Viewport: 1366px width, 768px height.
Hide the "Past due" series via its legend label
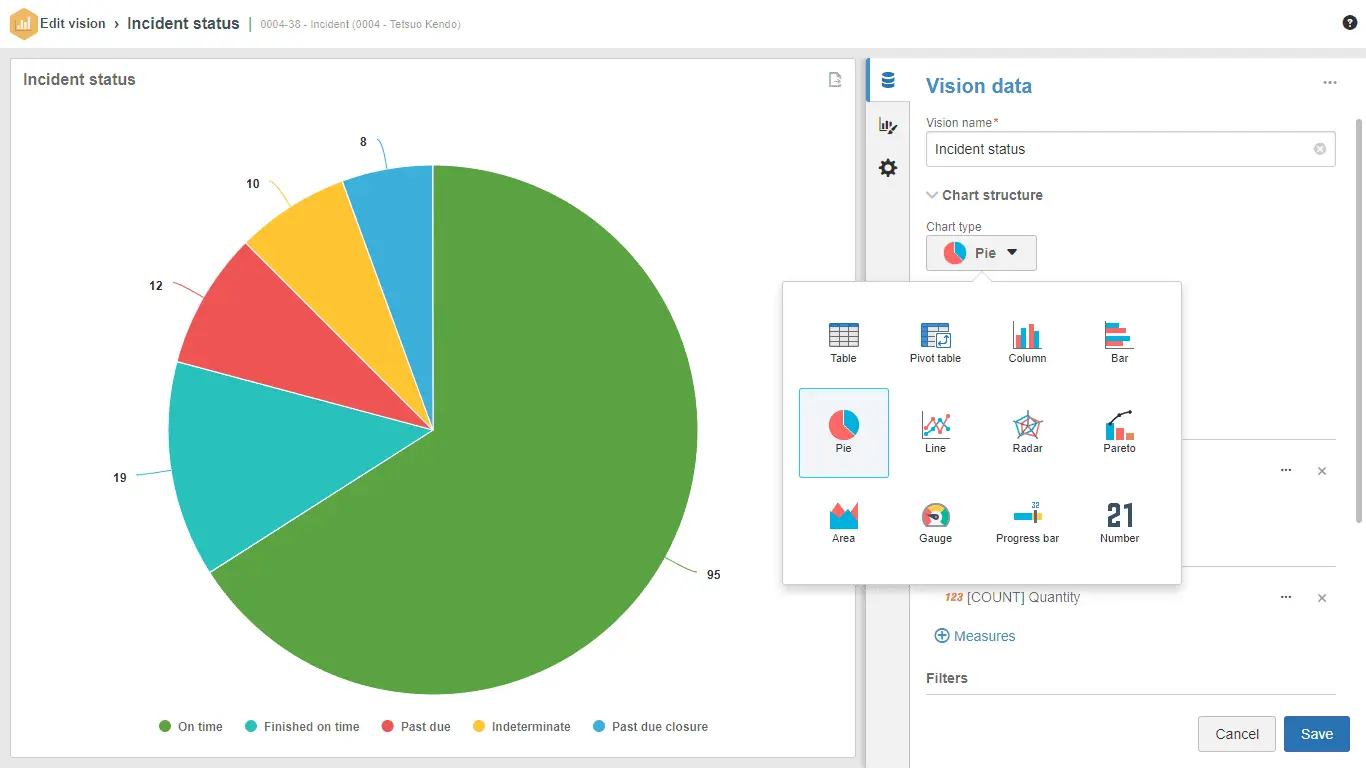pyautogui.click(x=424, y=726)
